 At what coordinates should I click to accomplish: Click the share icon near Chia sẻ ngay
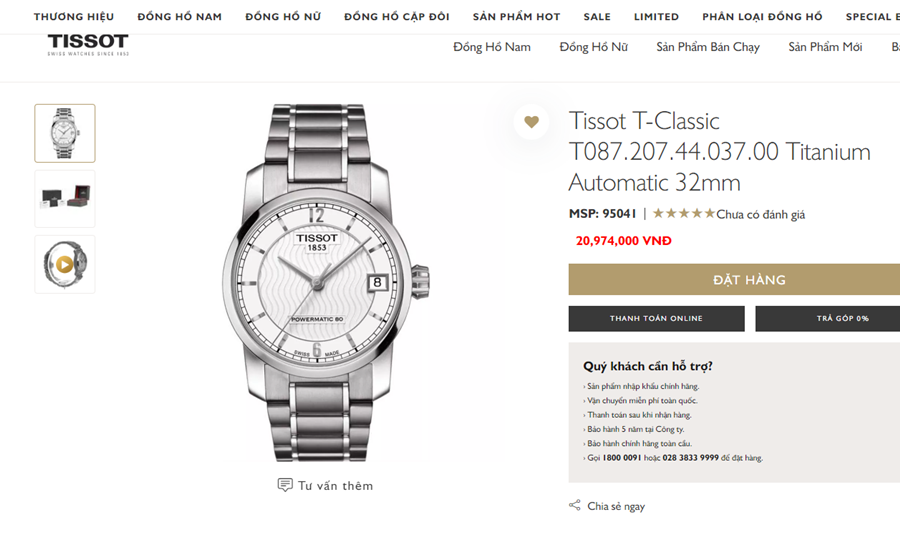pyautogui.click(x=575, y=506)
